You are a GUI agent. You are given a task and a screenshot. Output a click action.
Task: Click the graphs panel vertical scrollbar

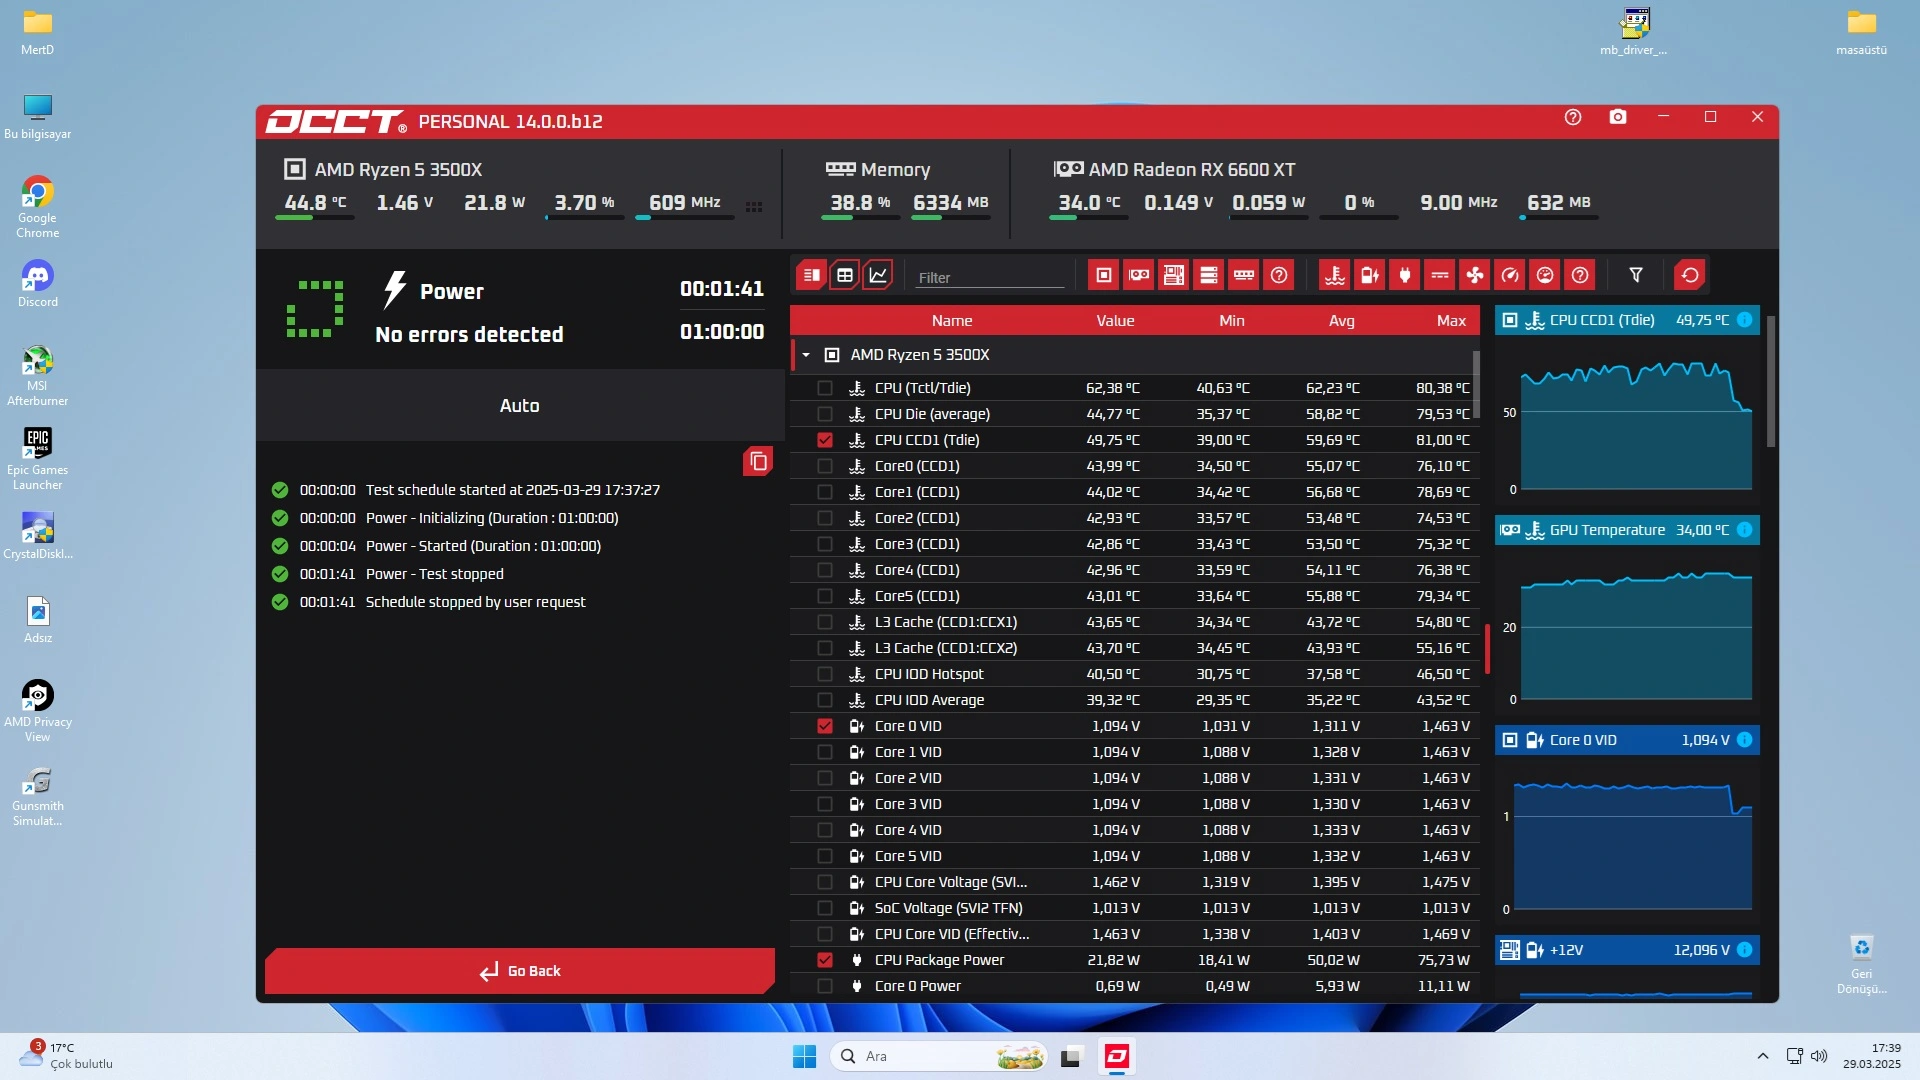1770,380
